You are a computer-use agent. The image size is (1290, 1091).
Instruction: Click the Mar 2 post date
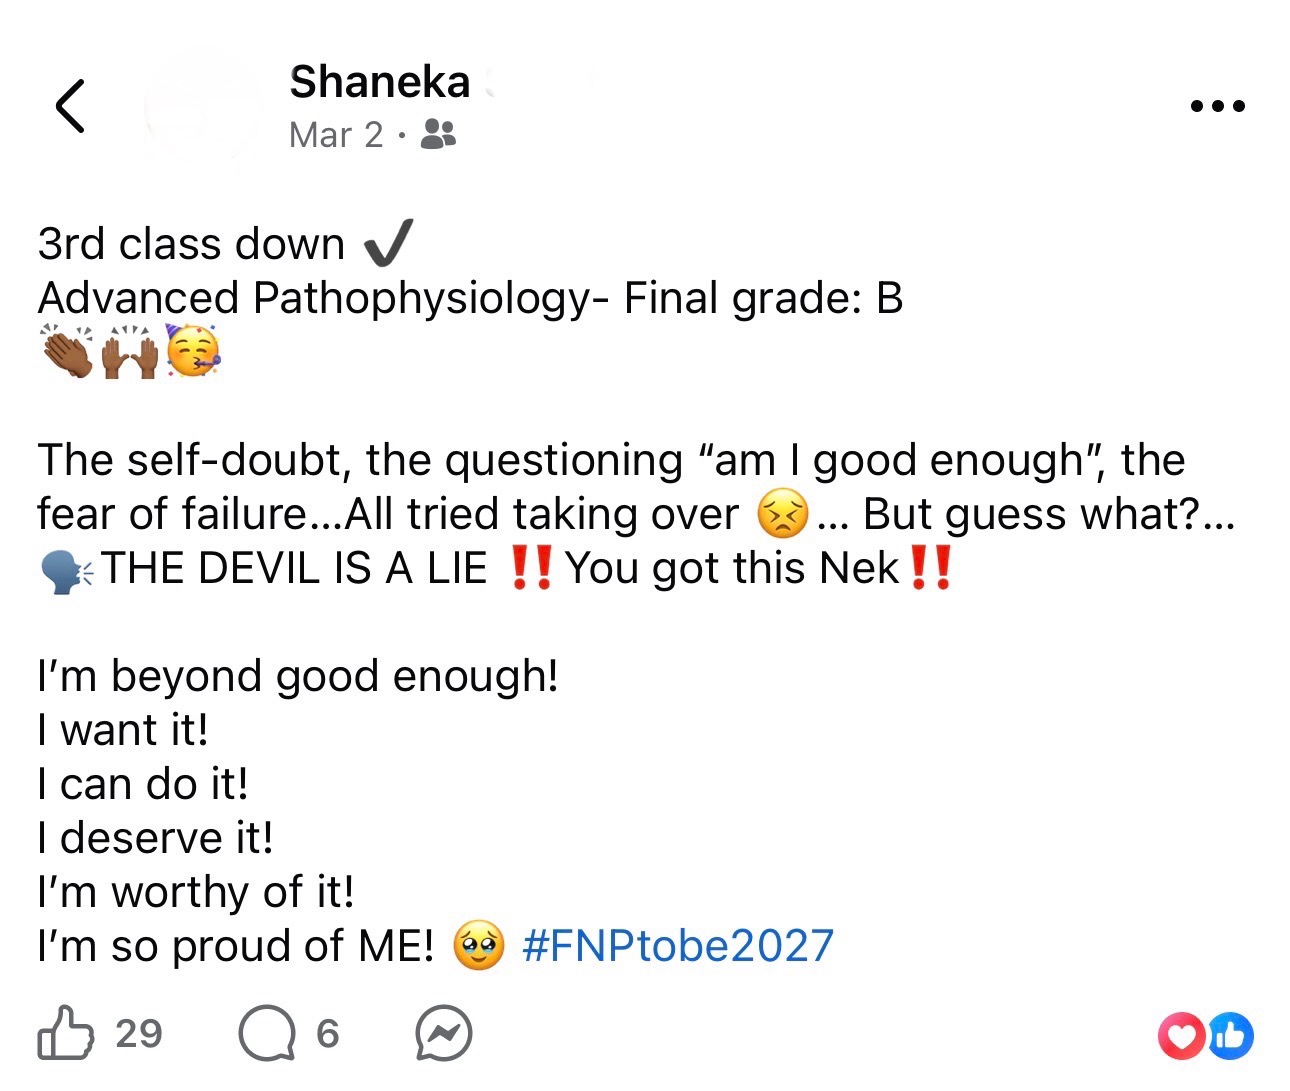click(336, 135)
